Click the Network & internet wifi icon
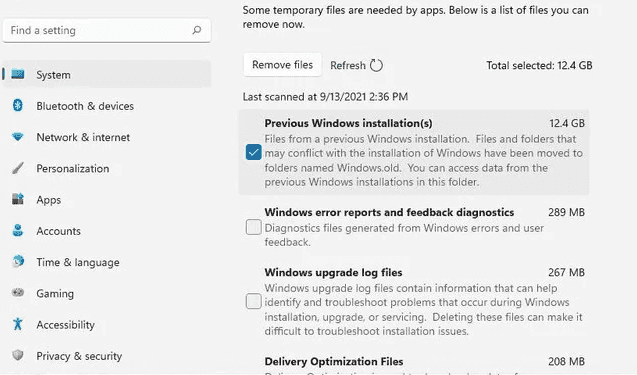The height and width of the screenshot is (375, 637). click(x=17, y=137)
